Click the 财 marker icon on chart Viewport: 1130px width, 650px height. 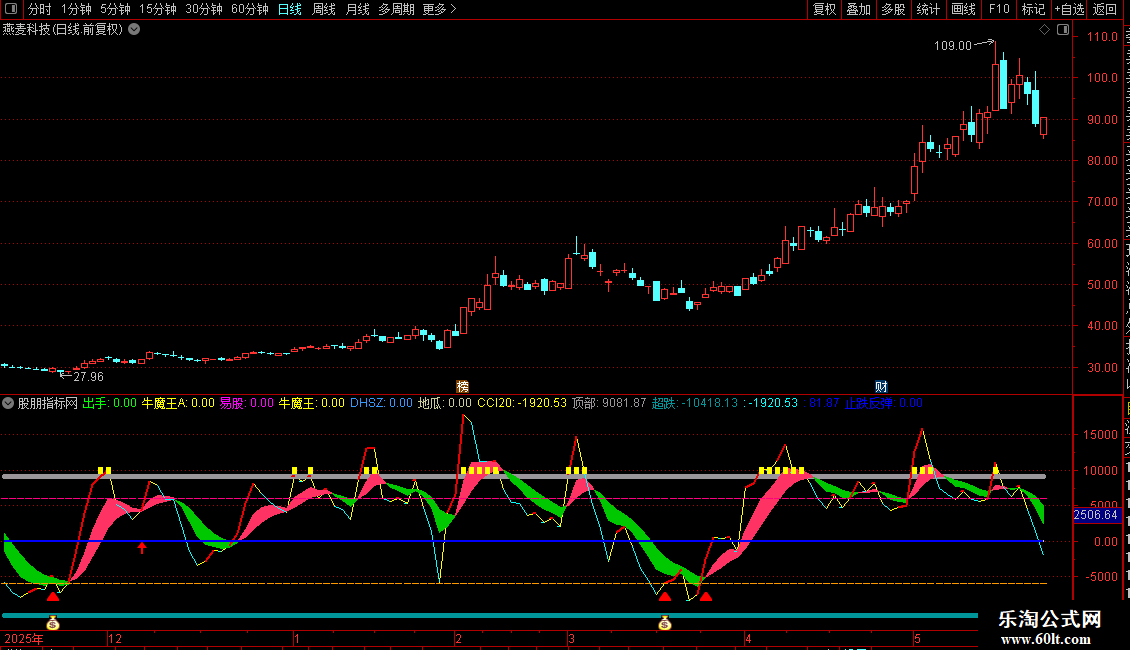(881, 387)
